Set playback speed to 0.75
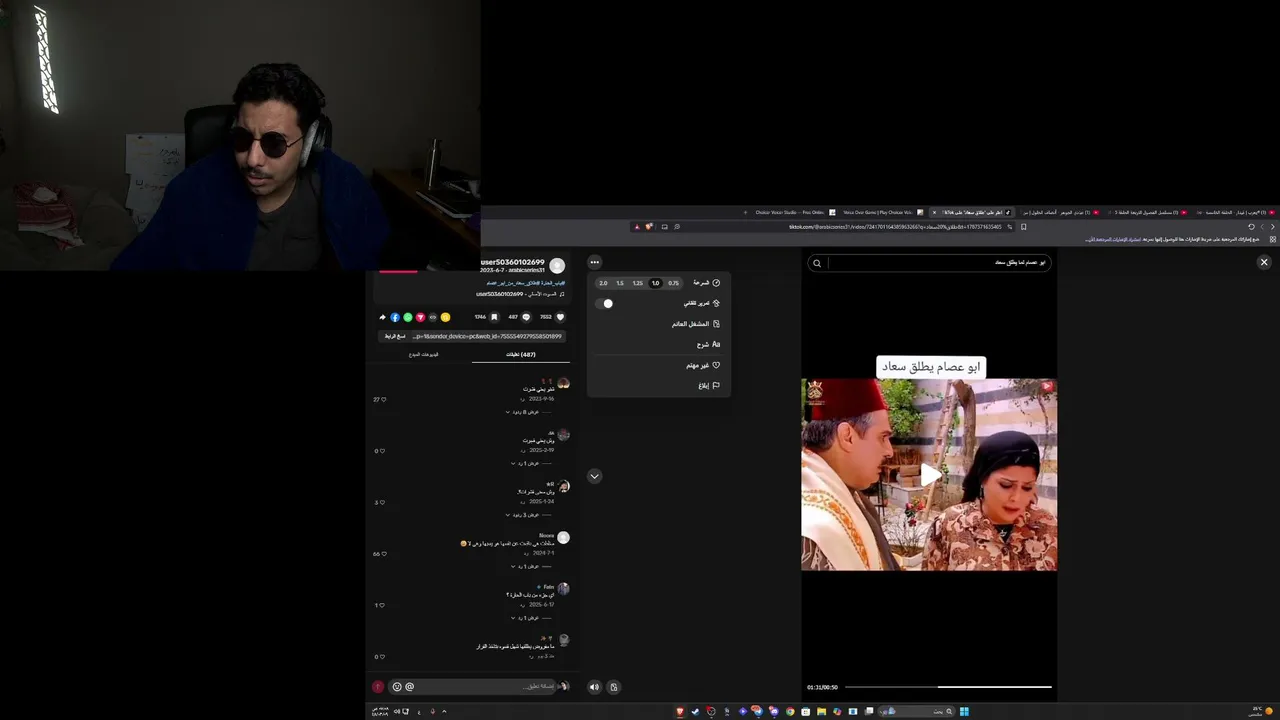 point(673,283)
